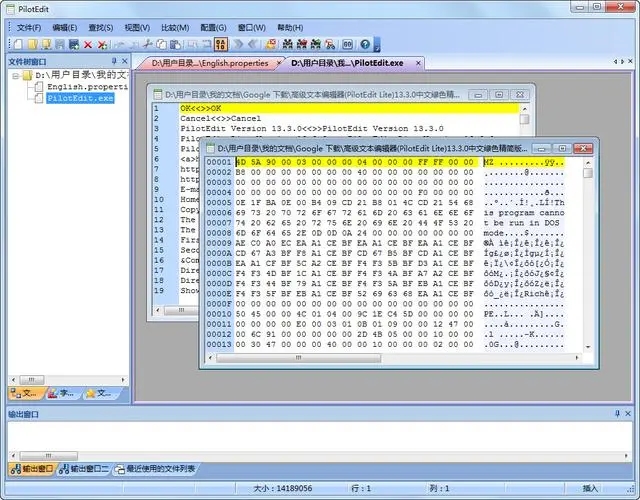
Task: Collapse the D:\ folder tree node
Action: click(16, 75)
